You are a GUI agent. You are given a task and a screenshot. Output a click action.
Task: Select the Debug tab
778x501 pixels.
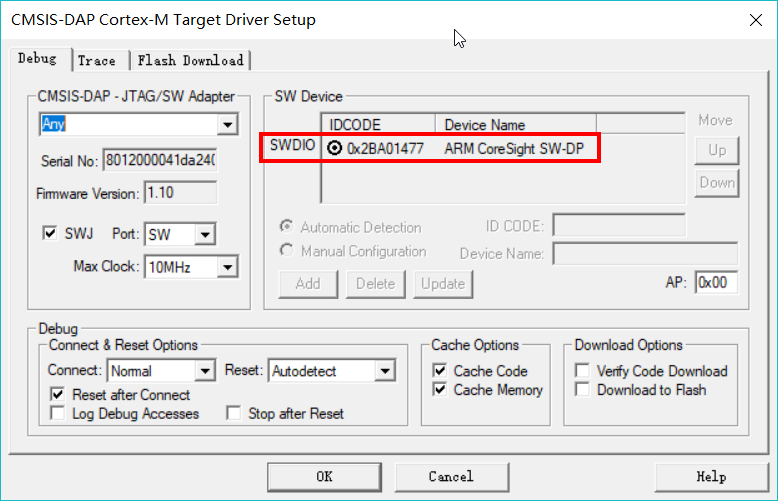coord(38,59)
